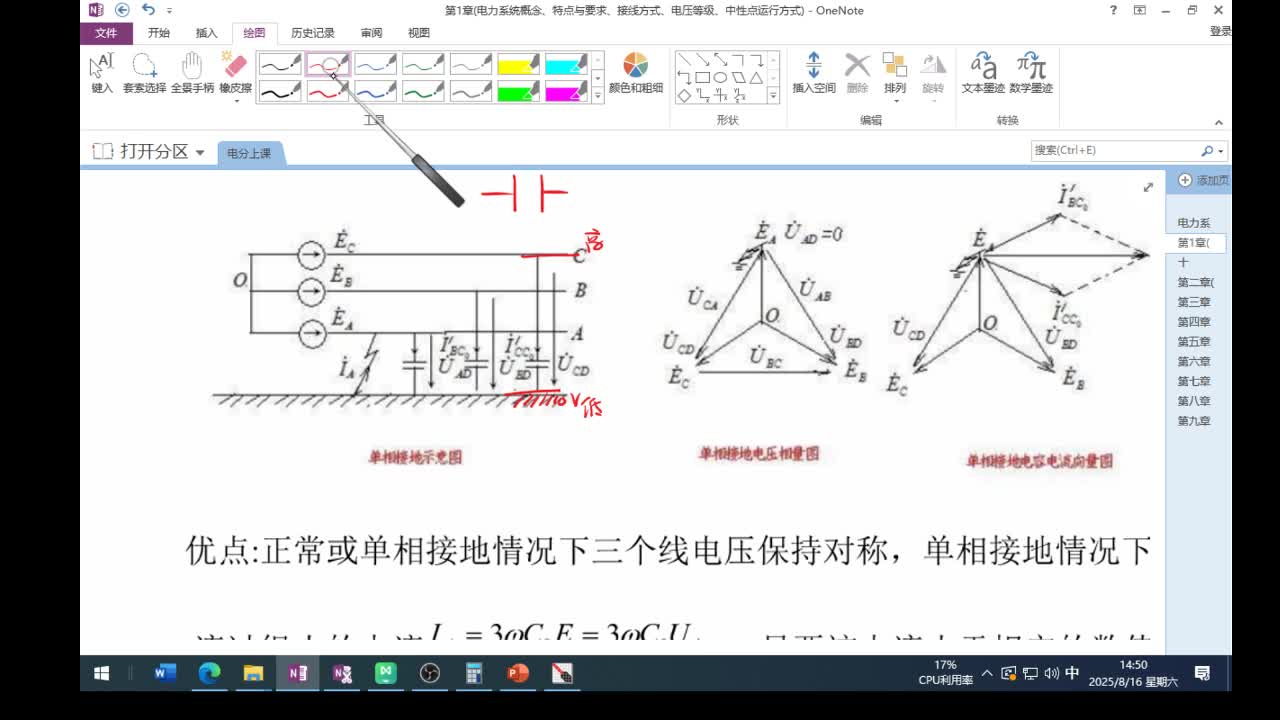Pick the yellow highlighter

coord(519,65)
